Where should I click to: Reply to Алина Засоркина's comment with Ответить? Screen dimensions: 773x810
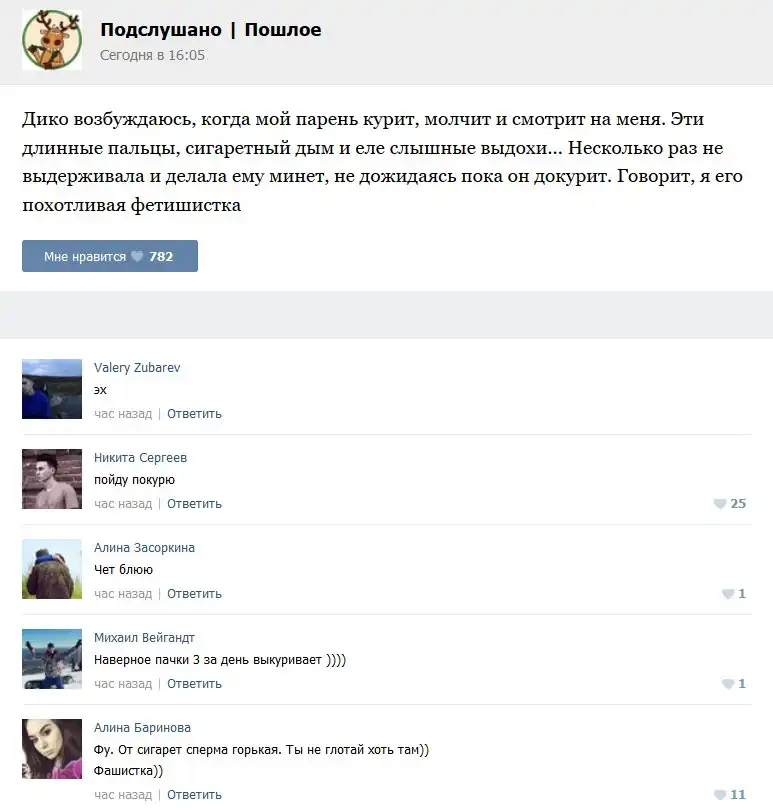(x=194, y=594)
